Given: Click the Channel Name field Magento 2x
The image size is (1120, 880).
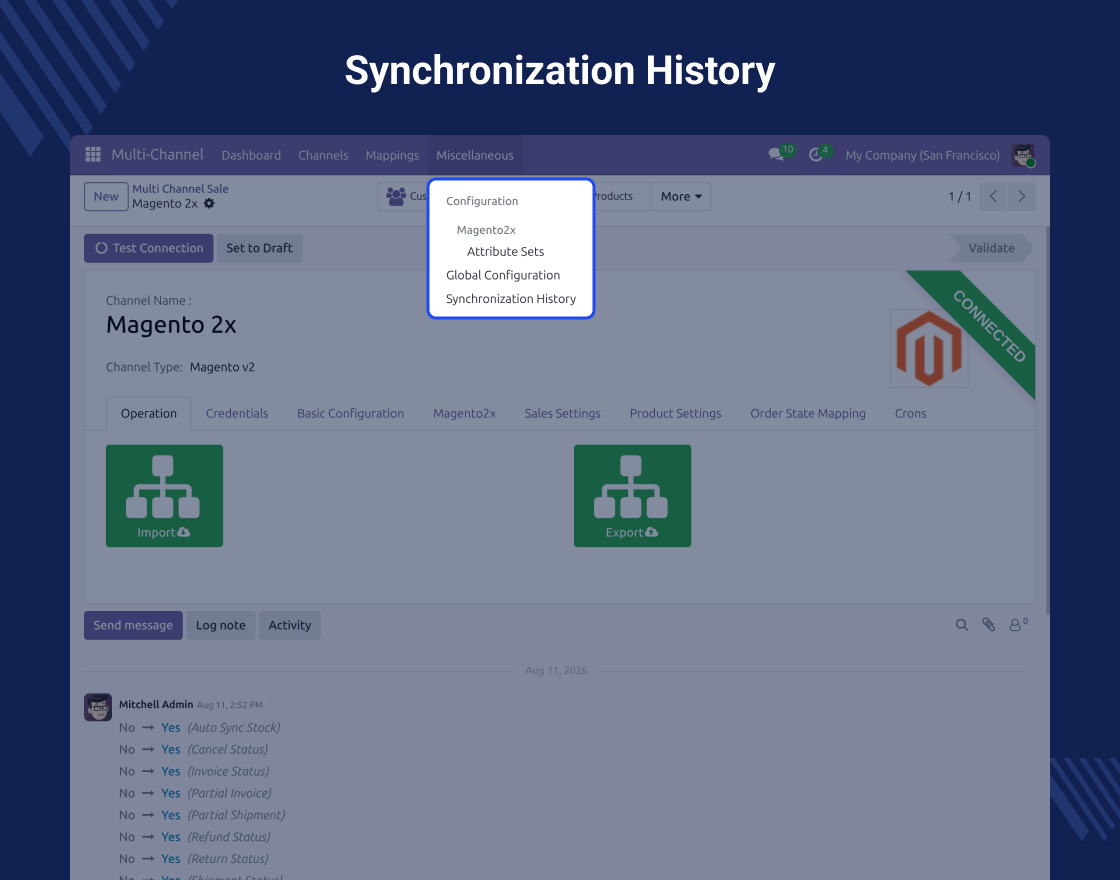Looking at the screenshot, I should click(171, 324).
